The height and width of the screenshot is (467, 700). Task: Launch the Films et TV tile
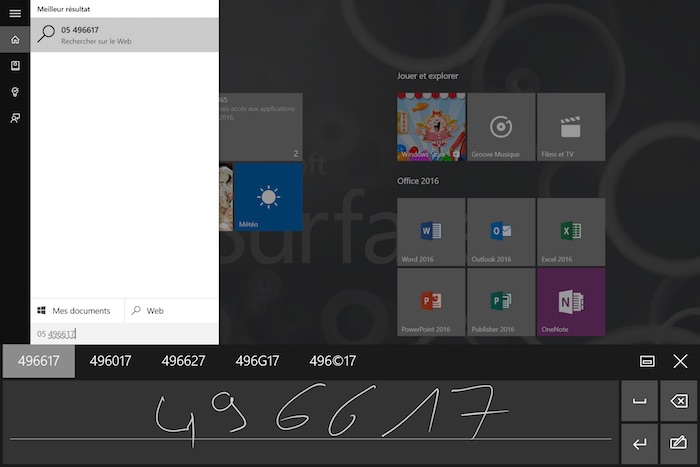click(x=571, y=127)
